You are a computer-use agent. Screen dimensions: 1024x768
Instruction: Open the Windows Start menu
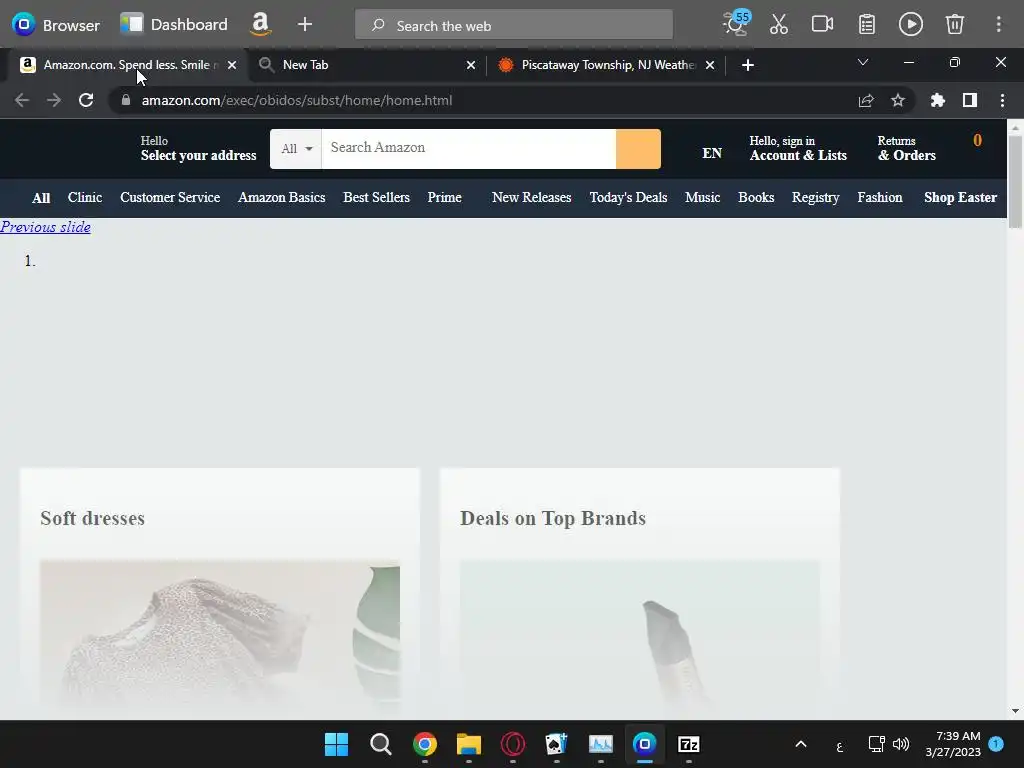[x=336, y=744]
